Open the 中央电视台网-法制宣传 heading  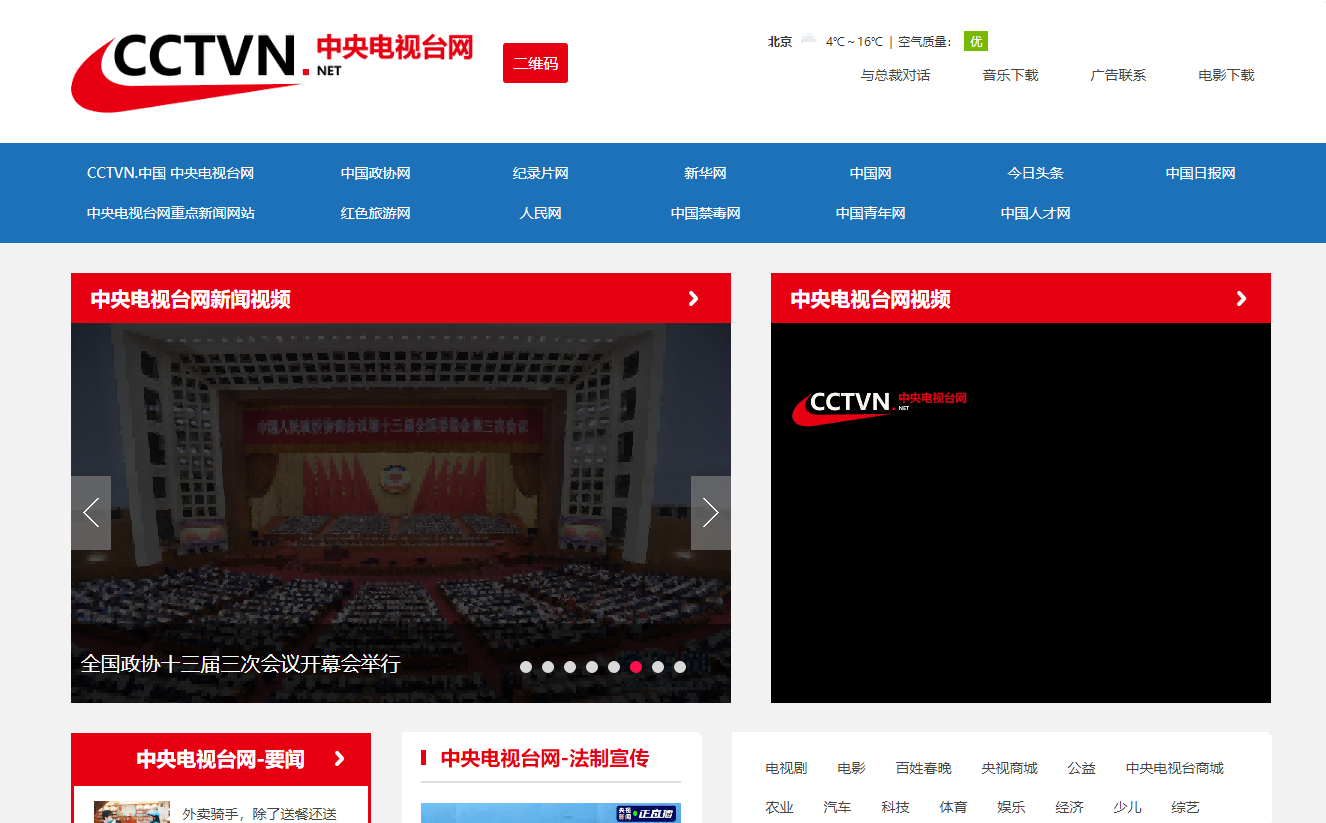[545, 759]
